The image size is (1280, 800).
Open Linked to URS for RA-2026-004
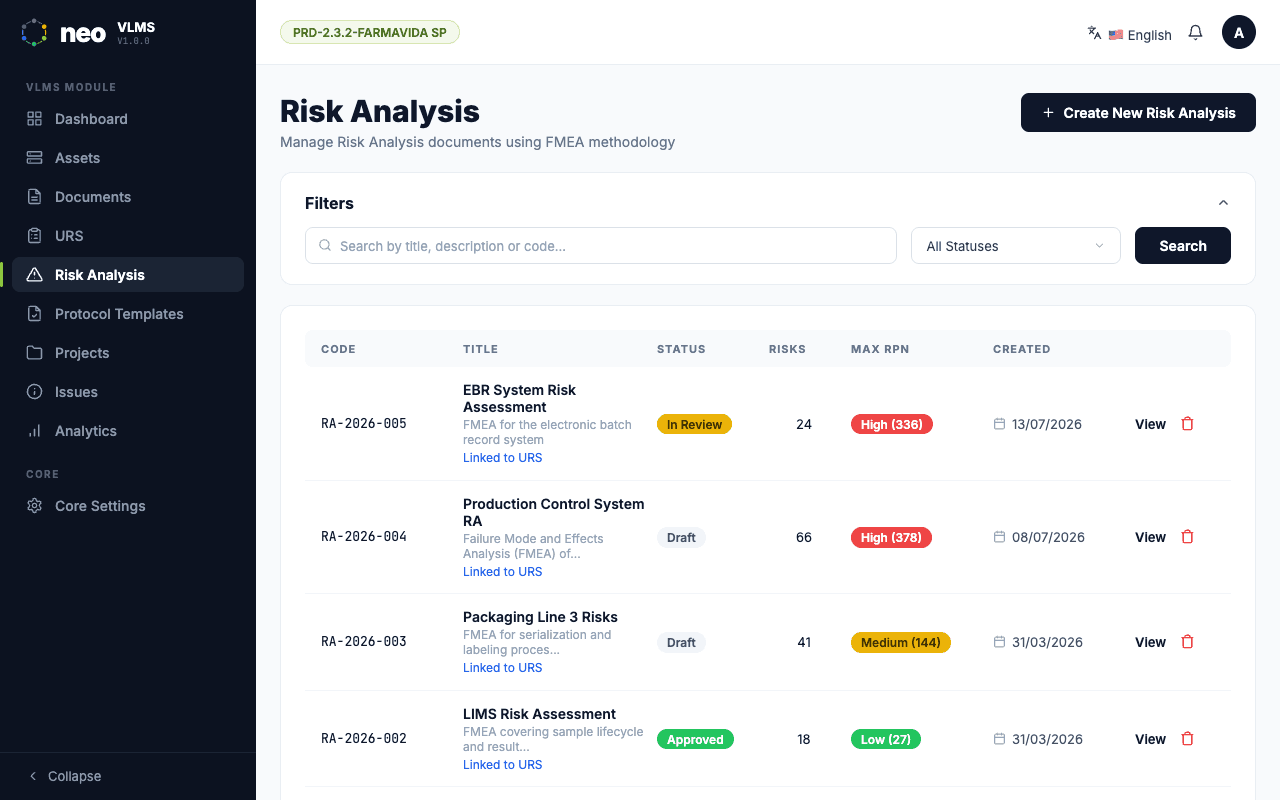click(x=502, y=572)
